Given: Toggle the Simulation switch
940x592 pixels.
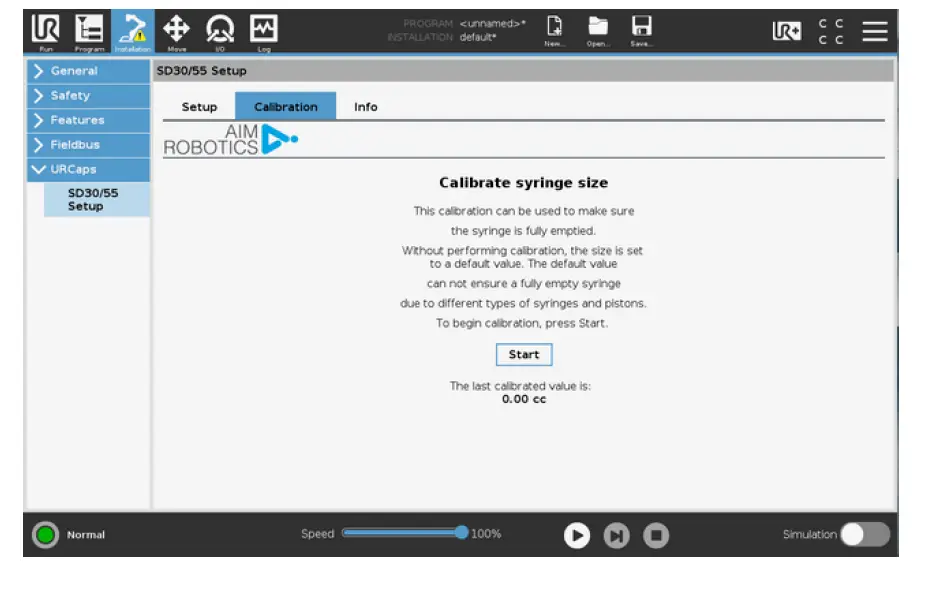Looking at the screenshot, I should [x=865, y=534].
